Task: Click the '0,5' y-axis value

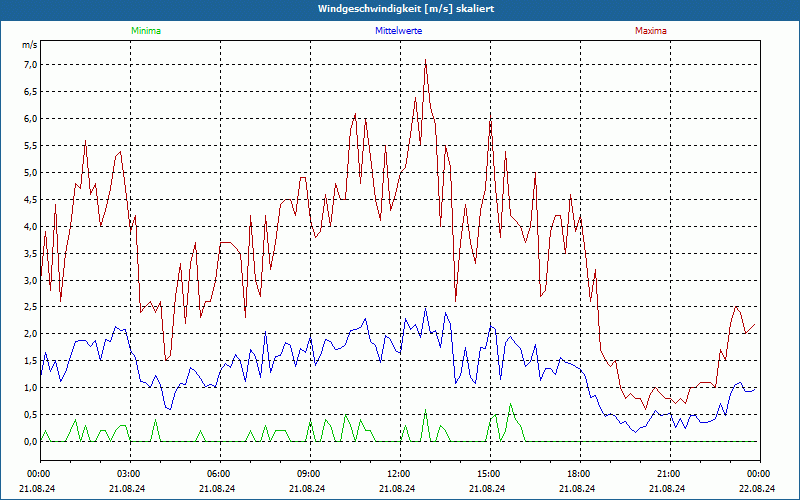Action: 31,414
